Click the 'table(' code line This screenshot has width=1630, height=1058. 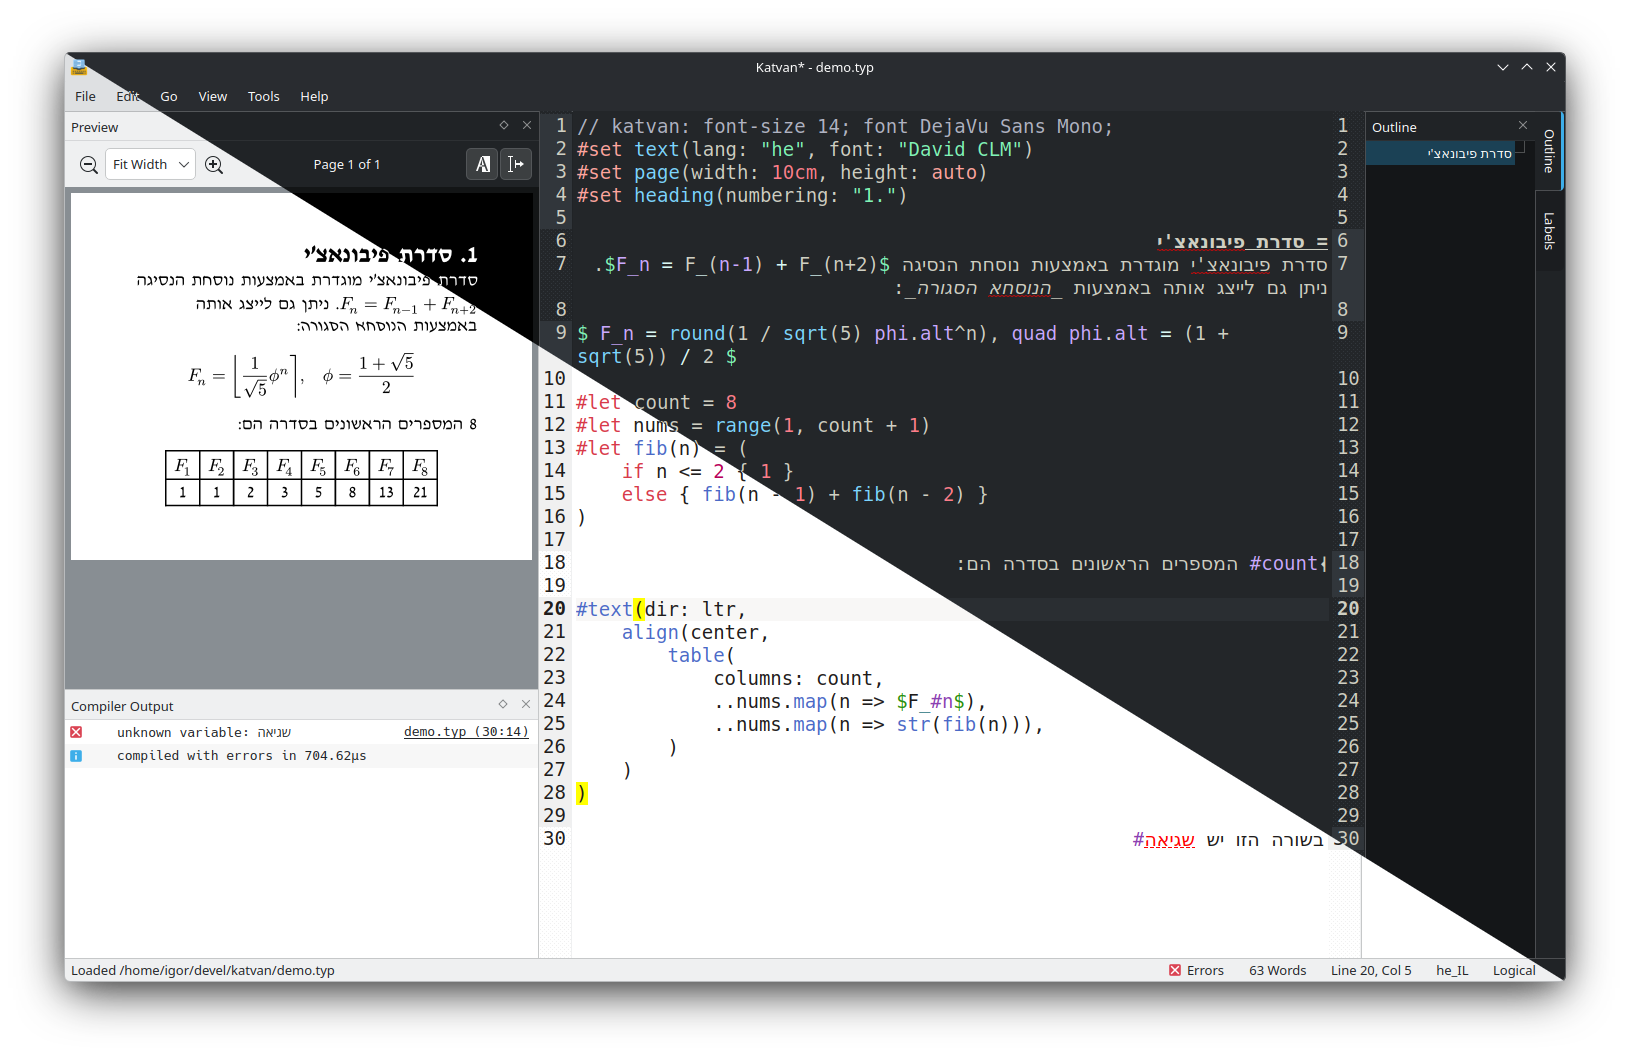click(701, 656)
